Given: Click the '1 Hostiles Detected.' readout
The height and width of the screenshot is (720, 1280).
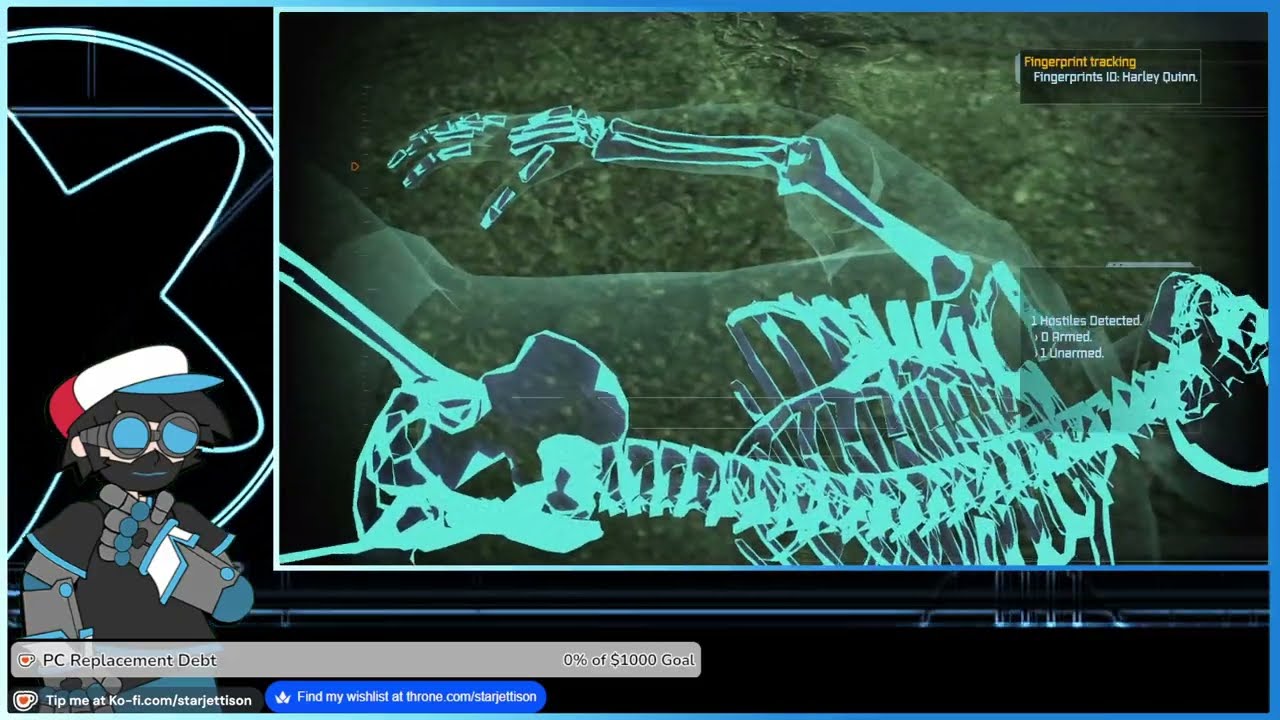Looking at the screenshot, I should (x=1086, y=321).
